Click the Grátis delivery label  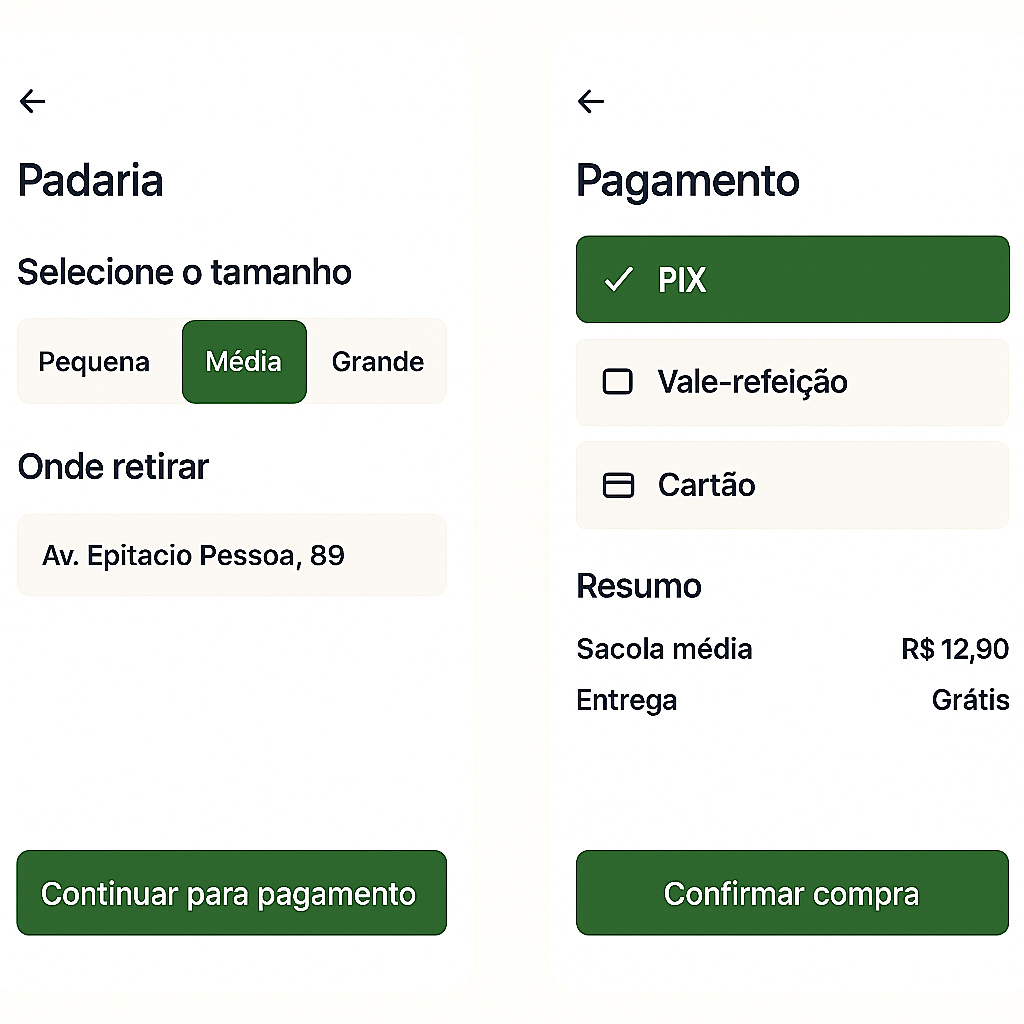pos(970,700)
